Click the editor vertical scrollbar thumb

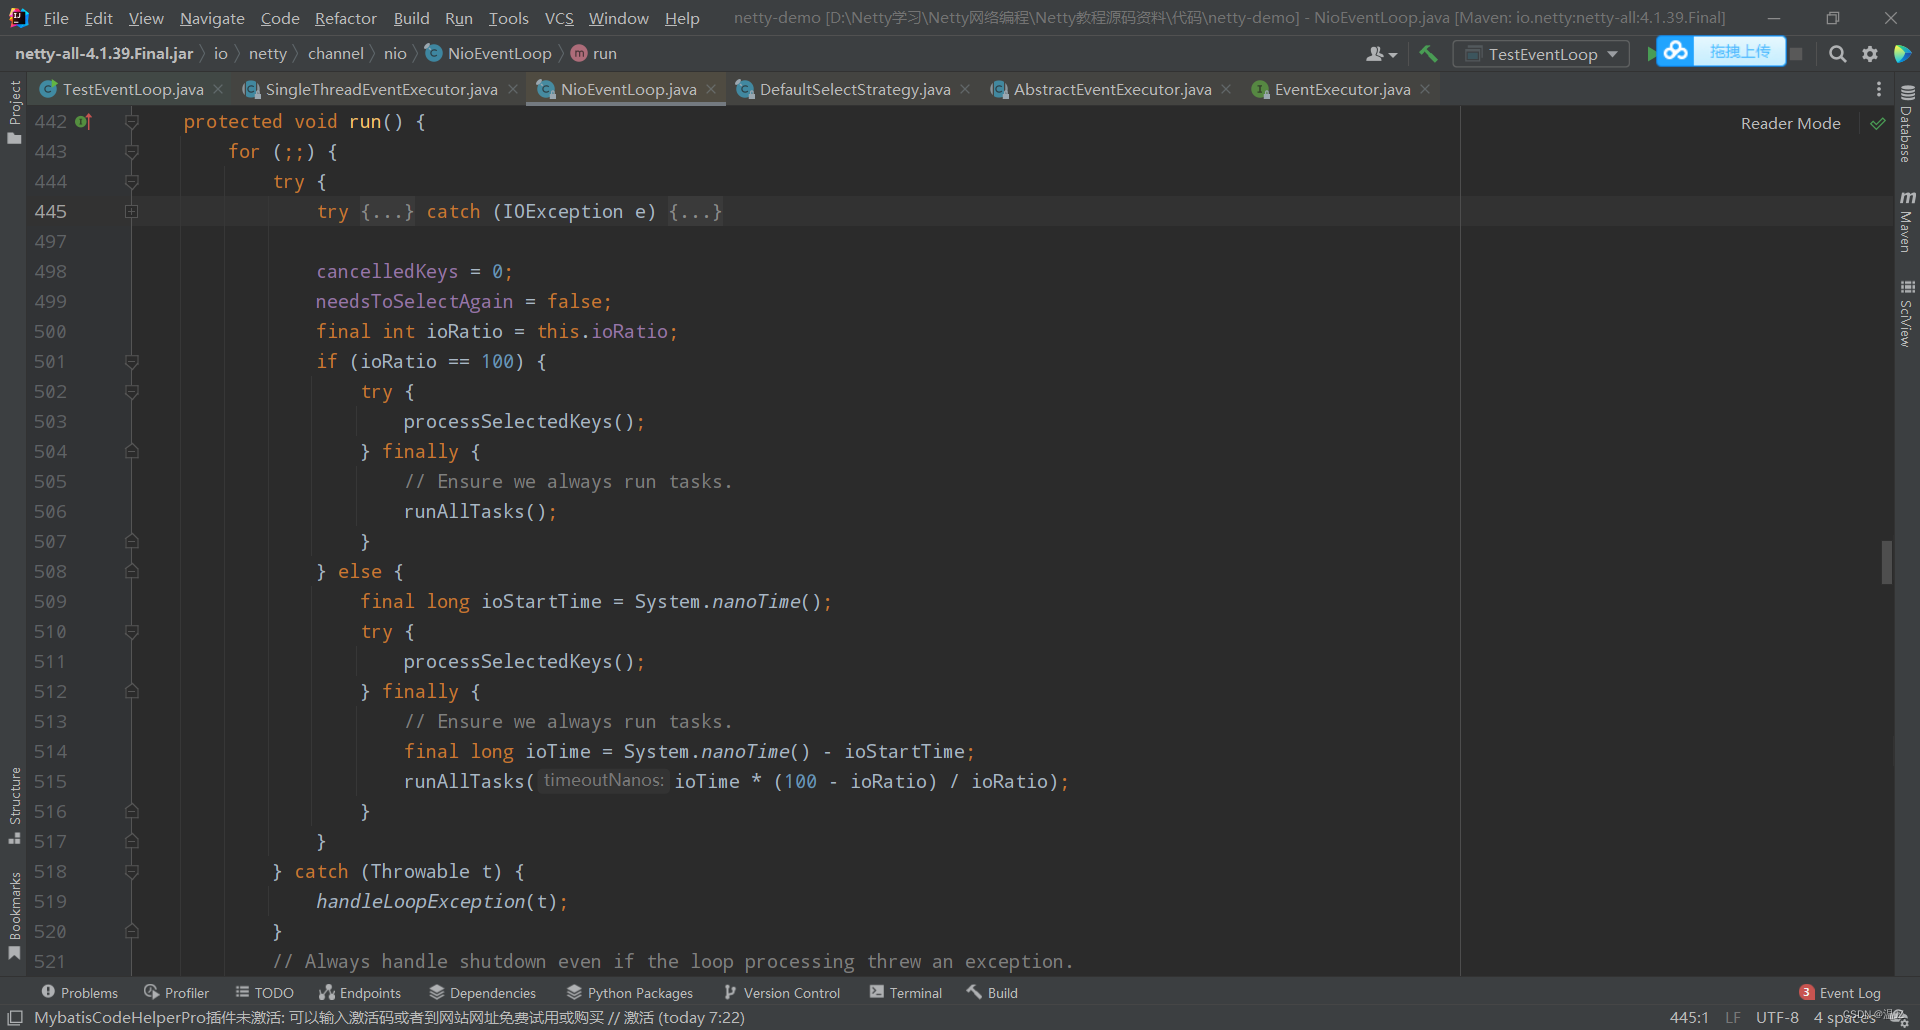click(x=1887, y=562)
